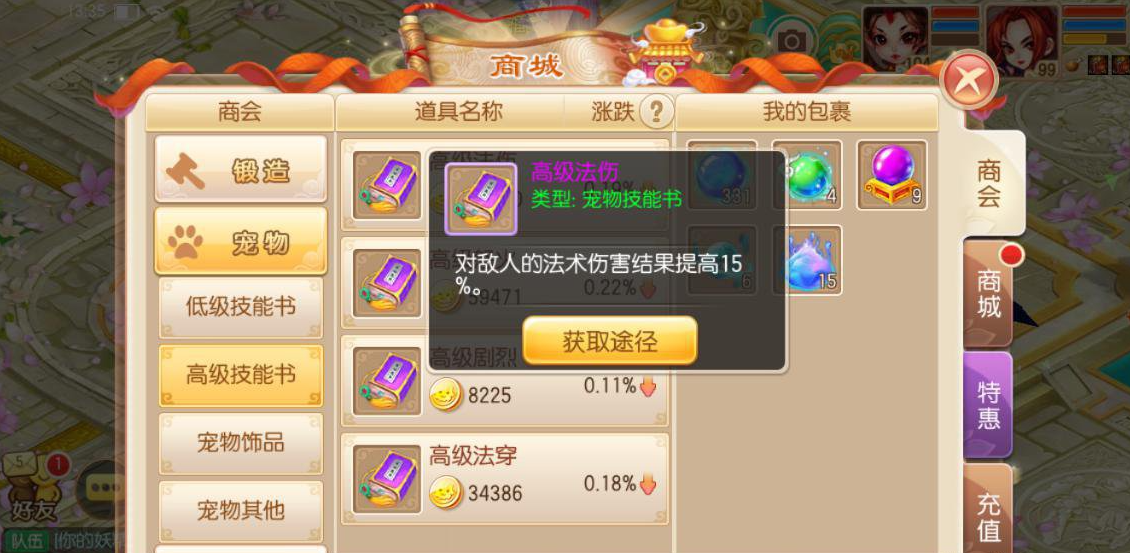This screenshot has height=553, width=1130.
Task: Tap the blue crystal item with count 15
Action: click(x=807, y=260)
